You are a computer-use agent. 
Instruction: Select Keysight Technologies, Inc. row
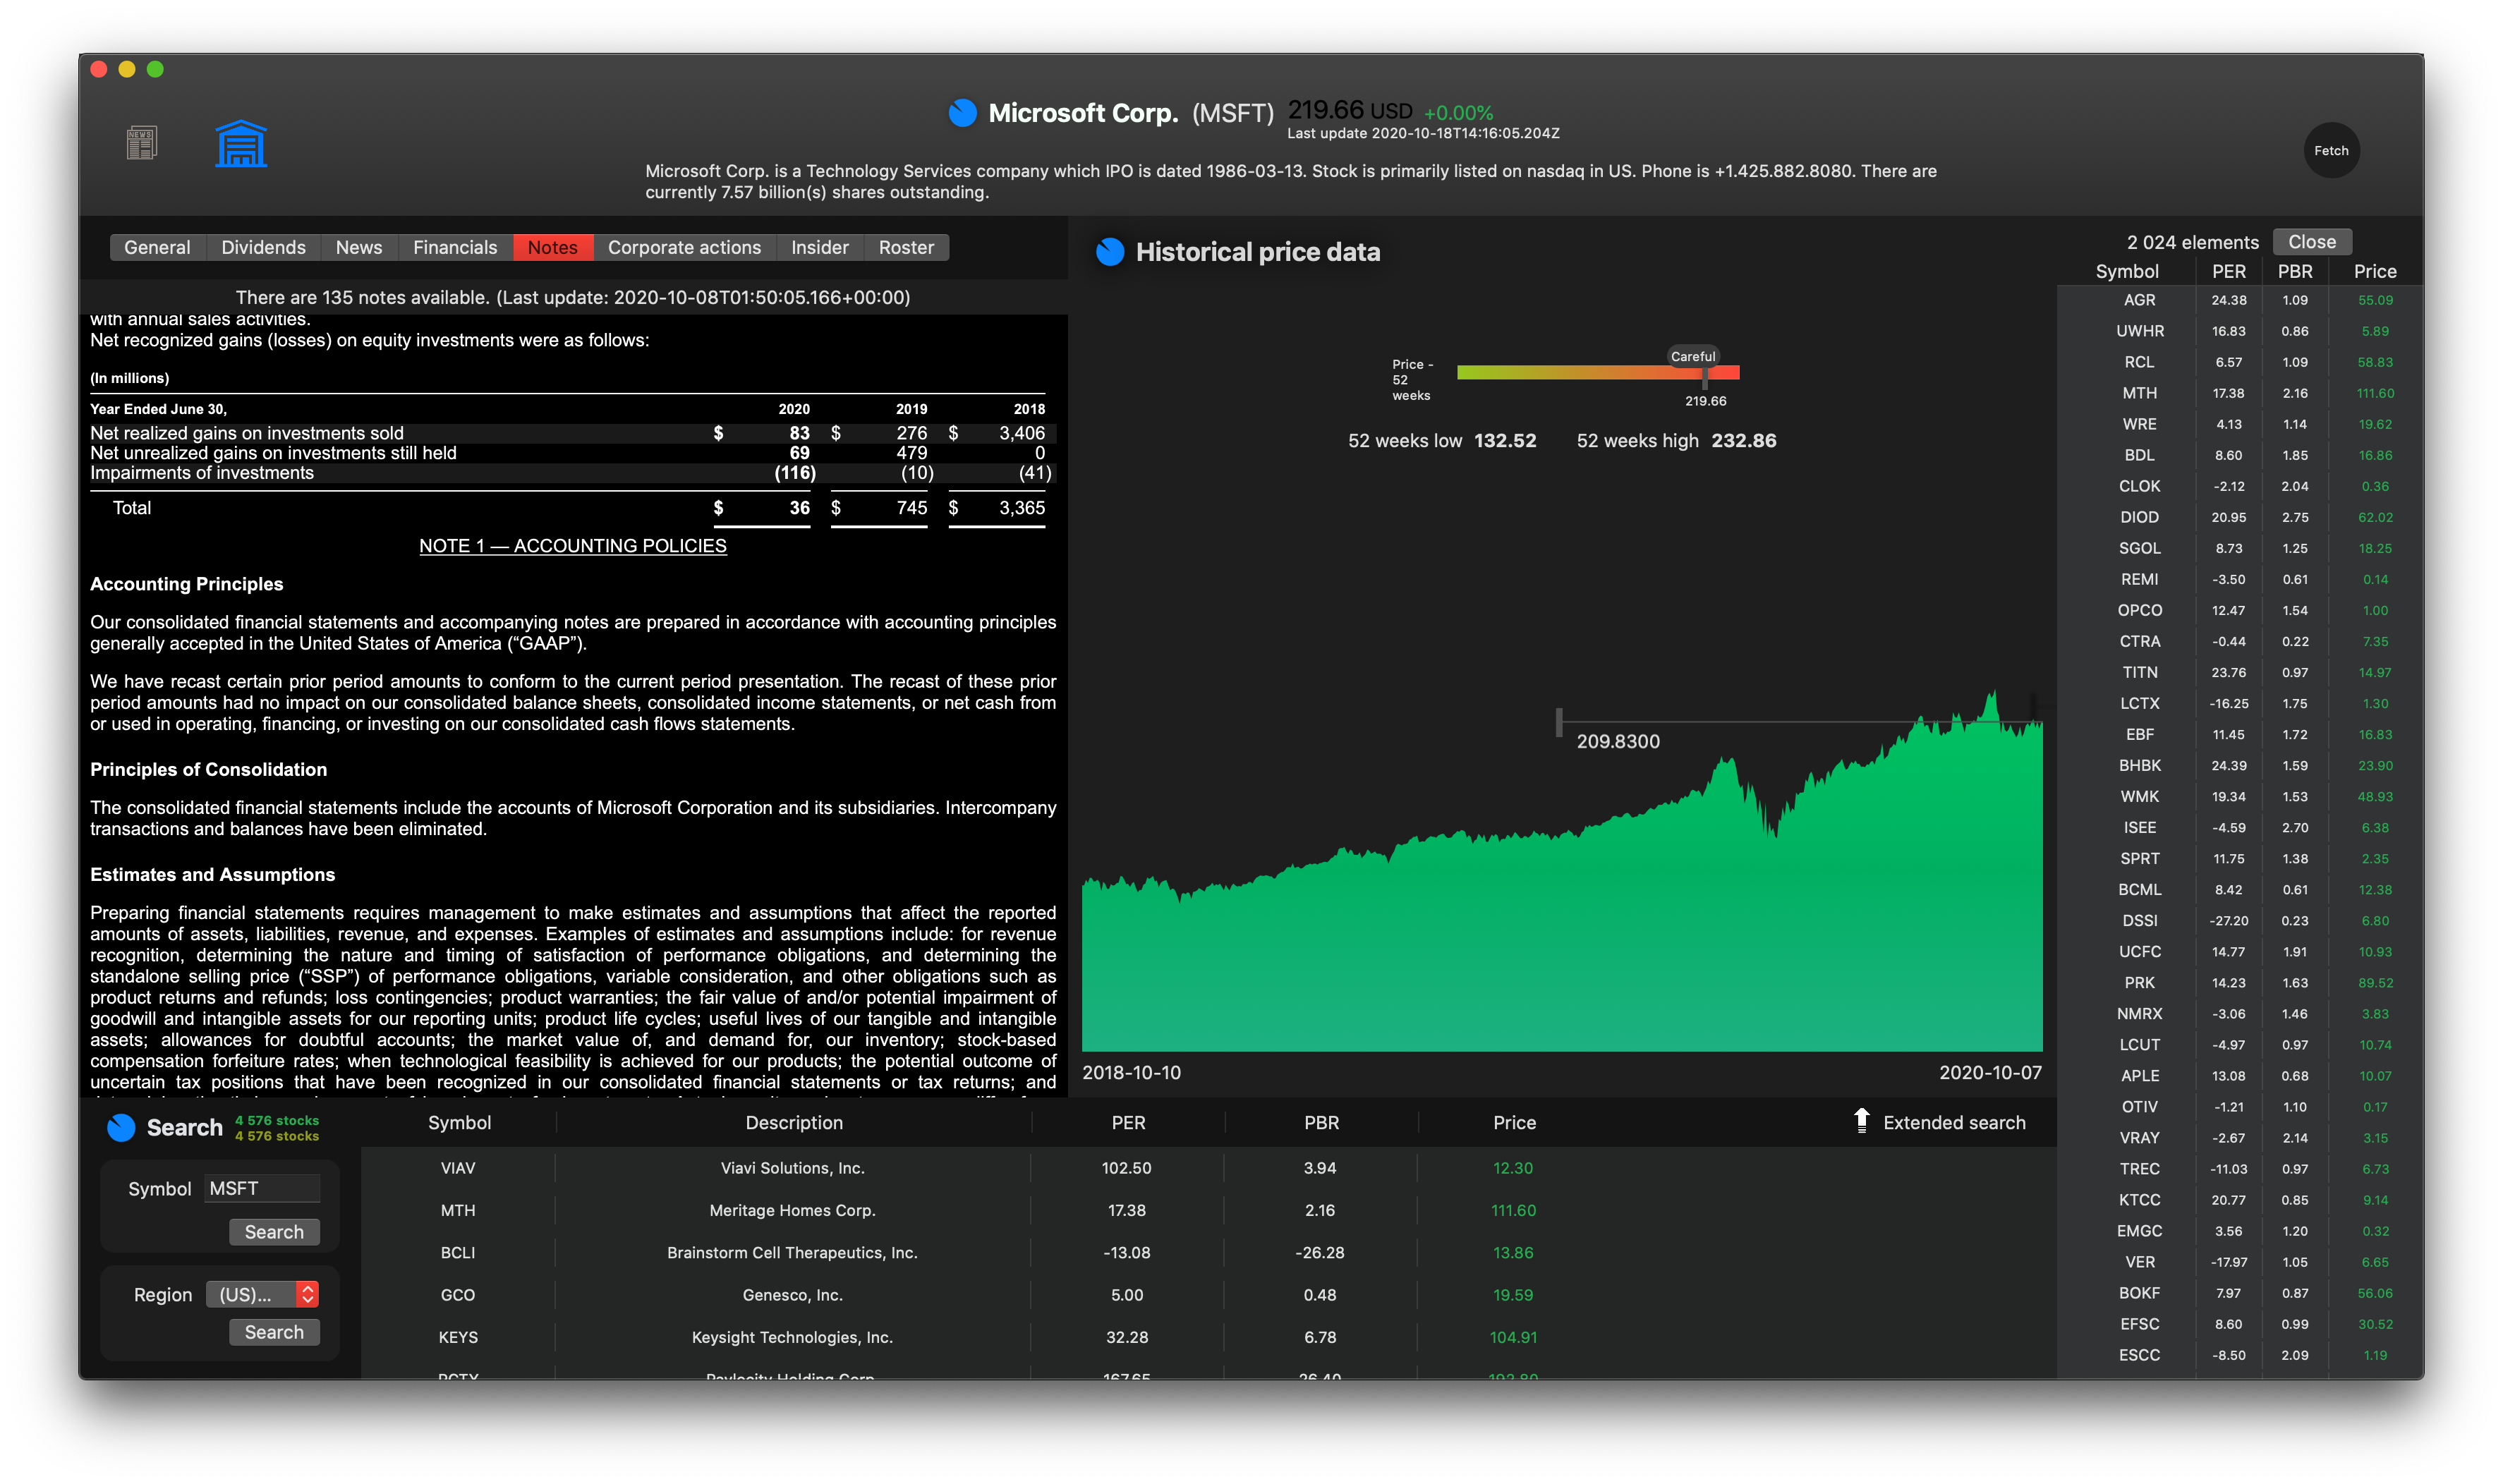coord(1208,1338)
